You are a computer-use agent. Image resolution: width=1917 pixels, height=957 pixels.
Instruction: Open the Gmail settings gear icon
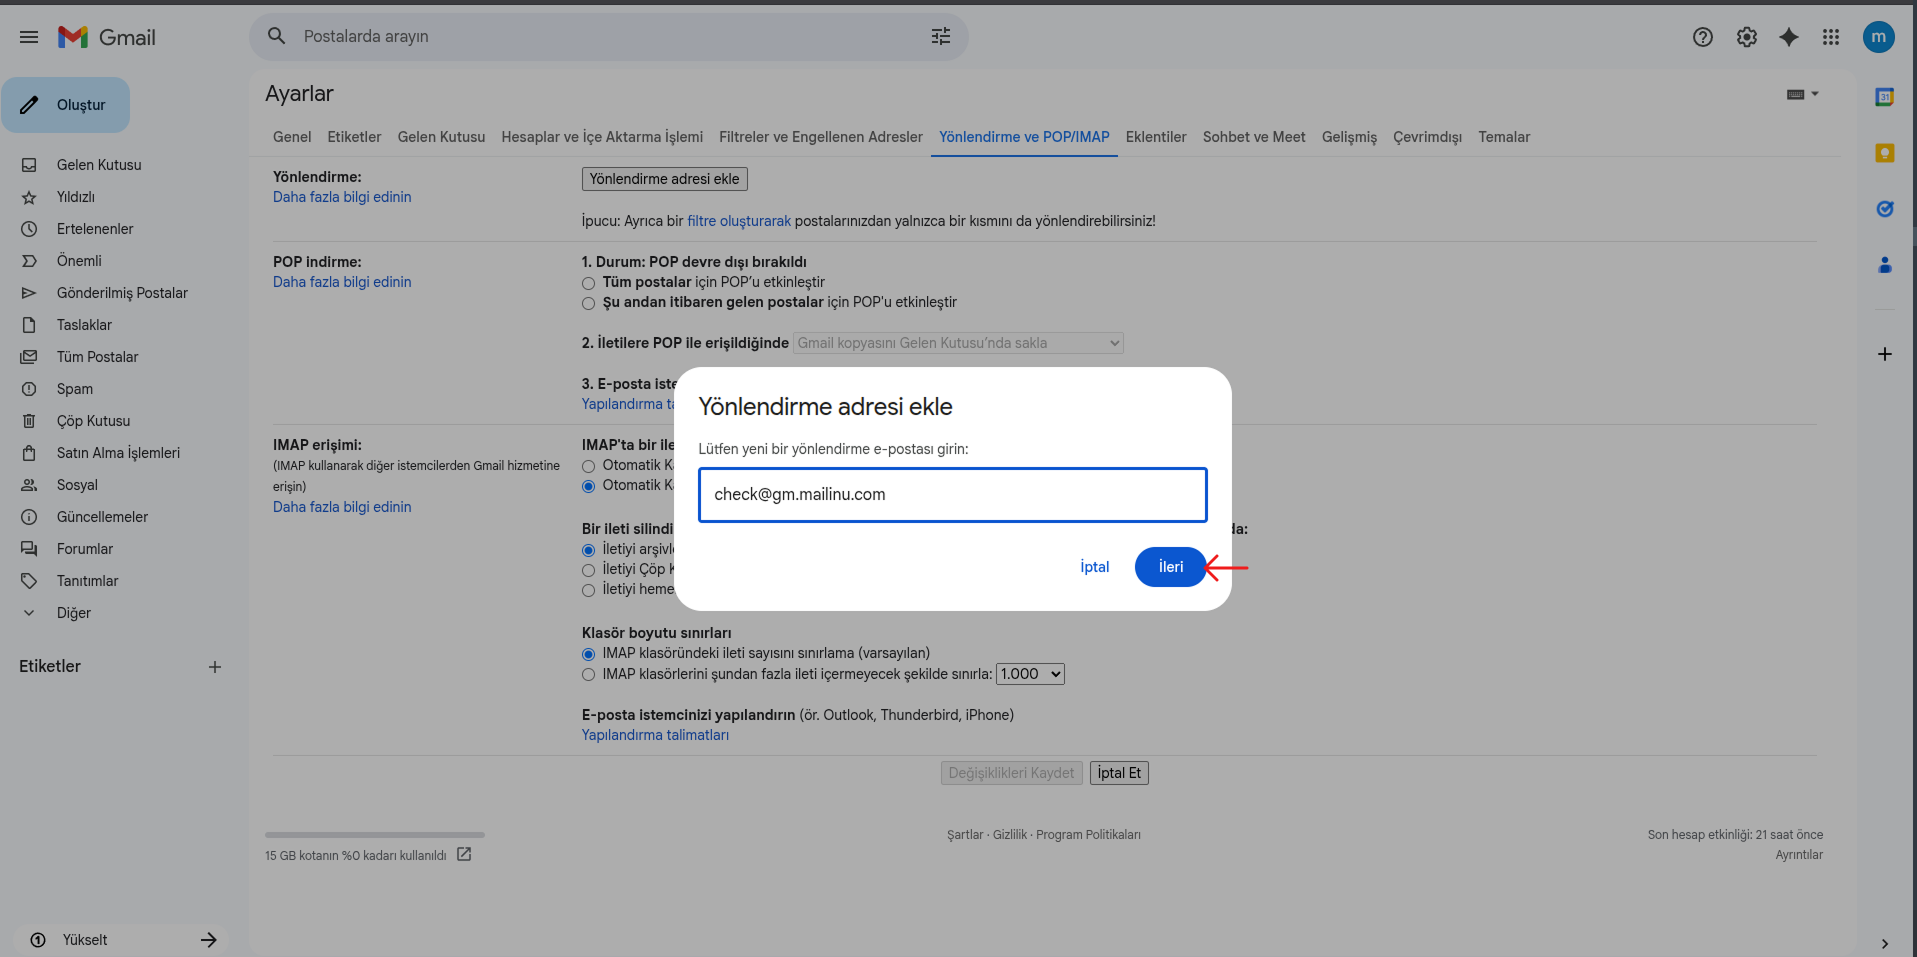point(1746,37)
